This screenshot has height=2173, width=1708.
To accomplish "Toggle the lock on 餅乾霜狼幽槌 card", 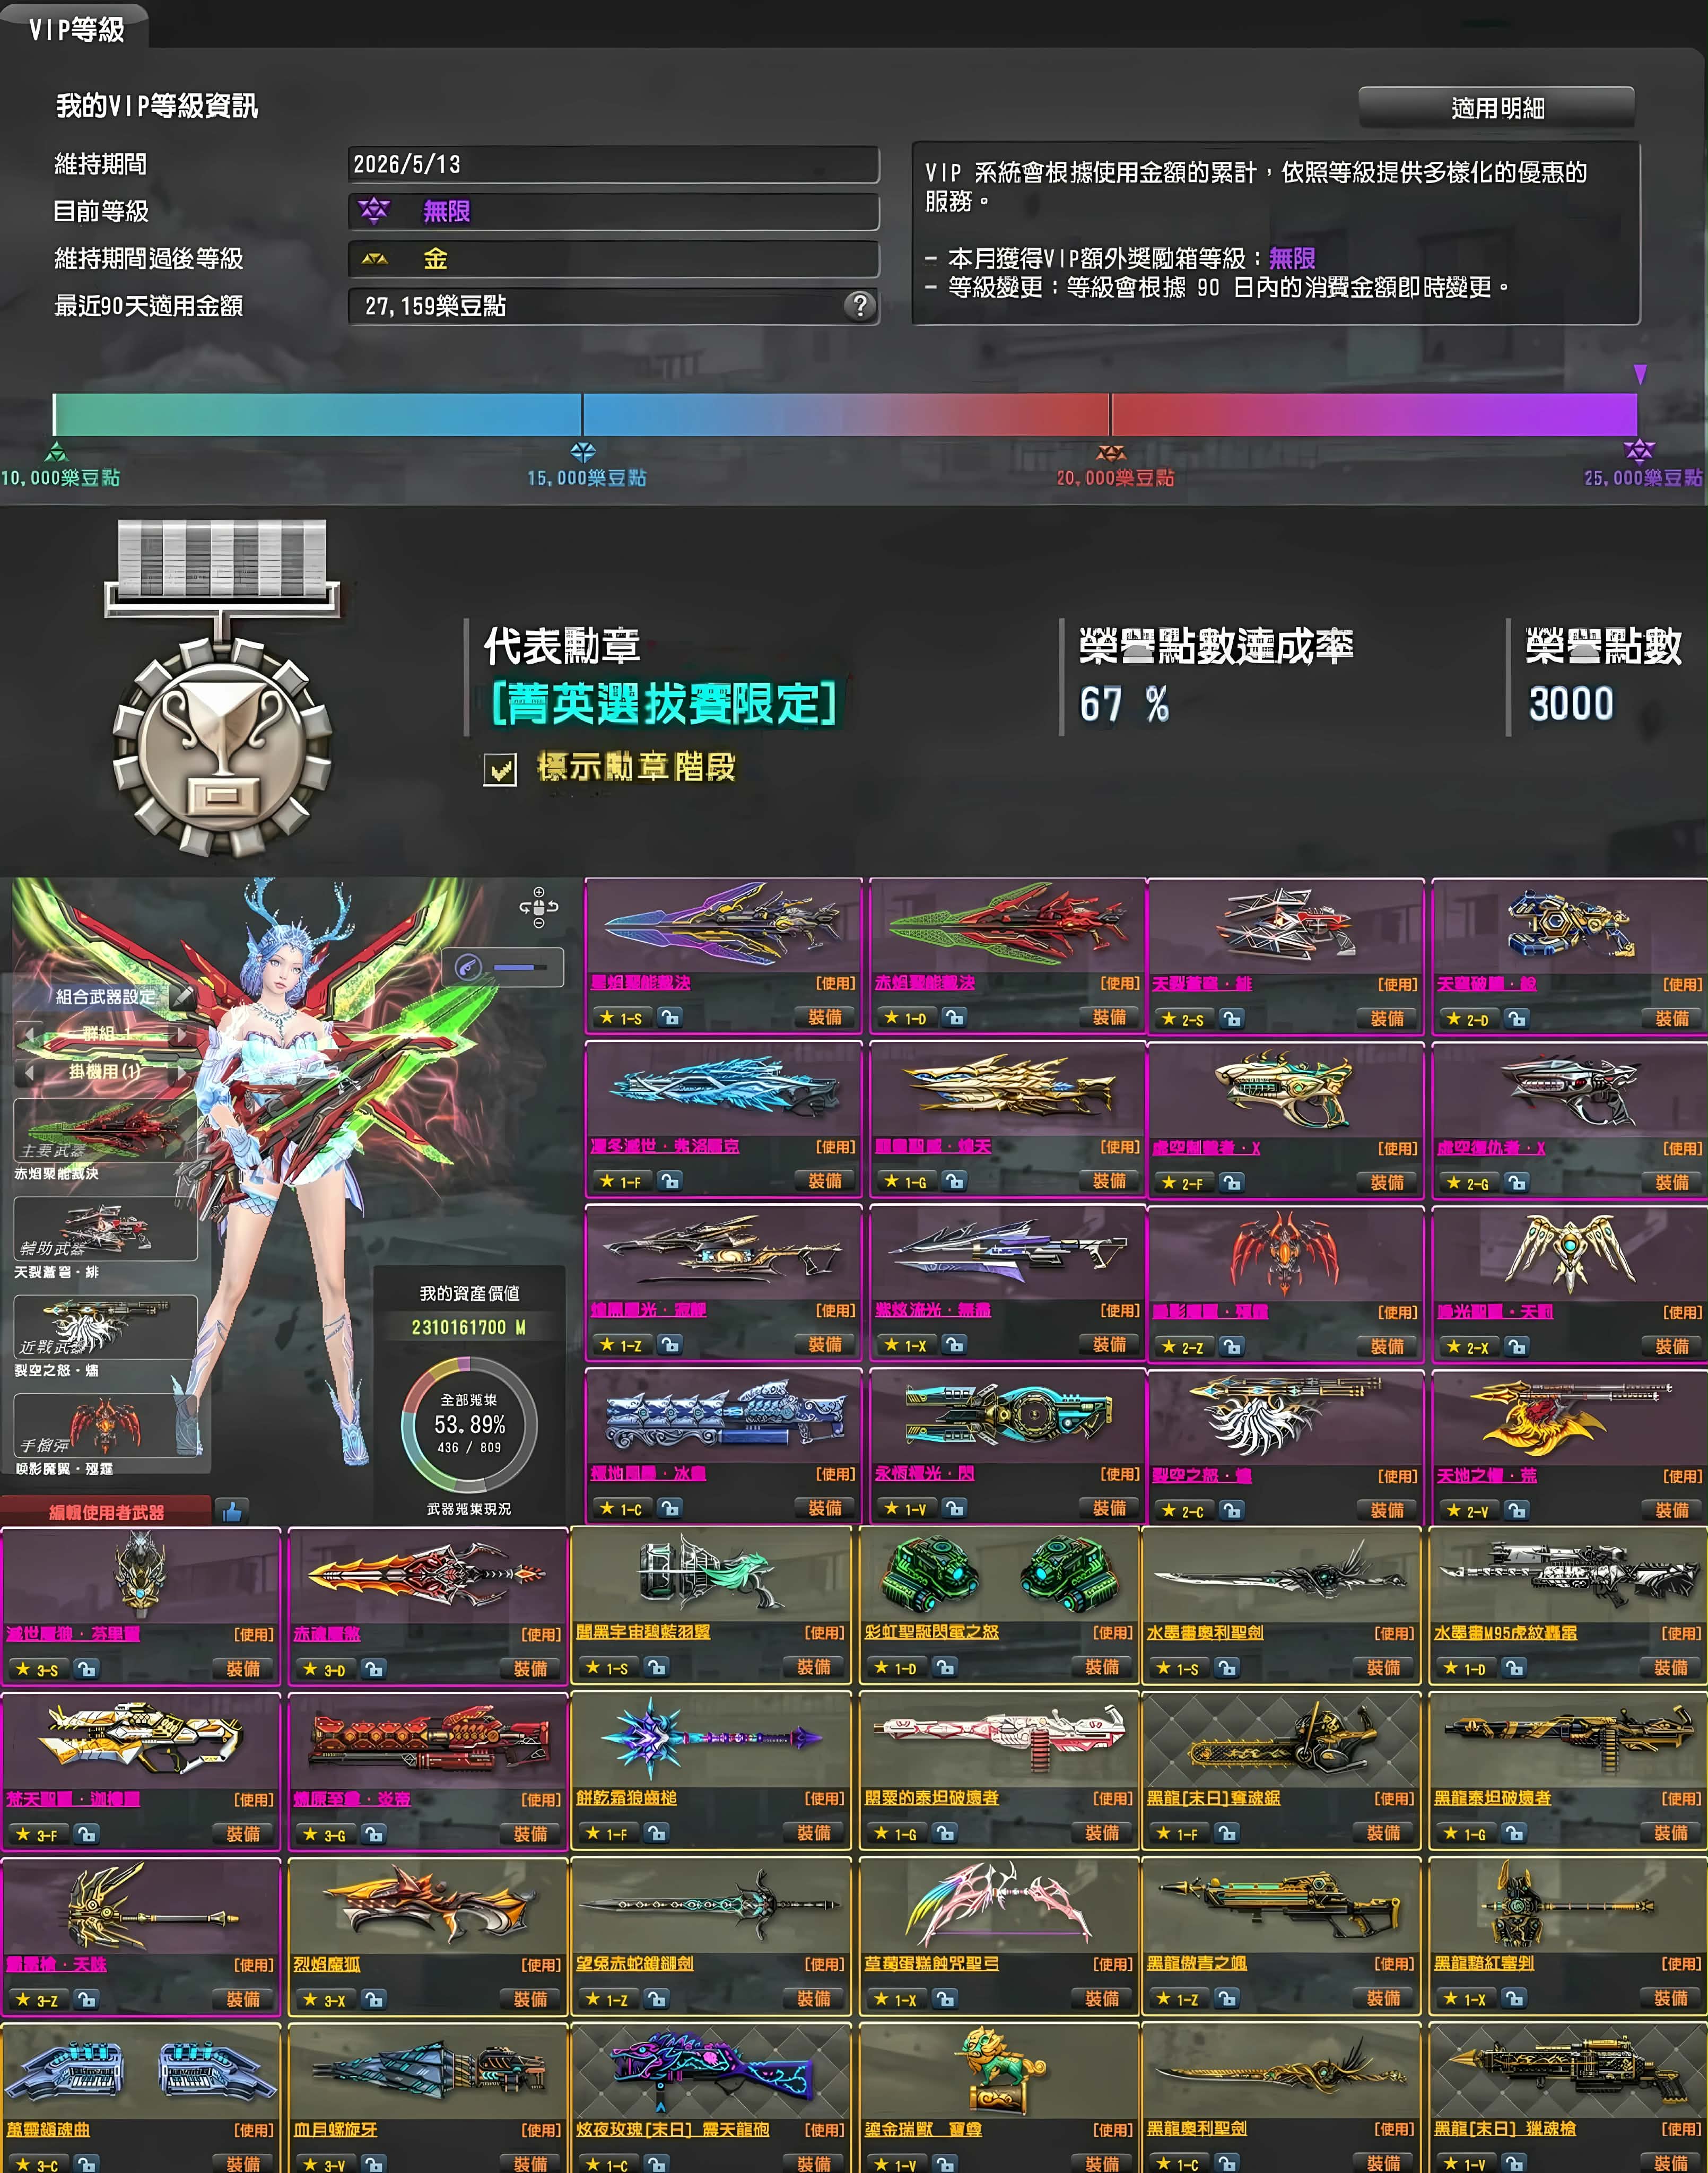I will [x=657, y=1833].
